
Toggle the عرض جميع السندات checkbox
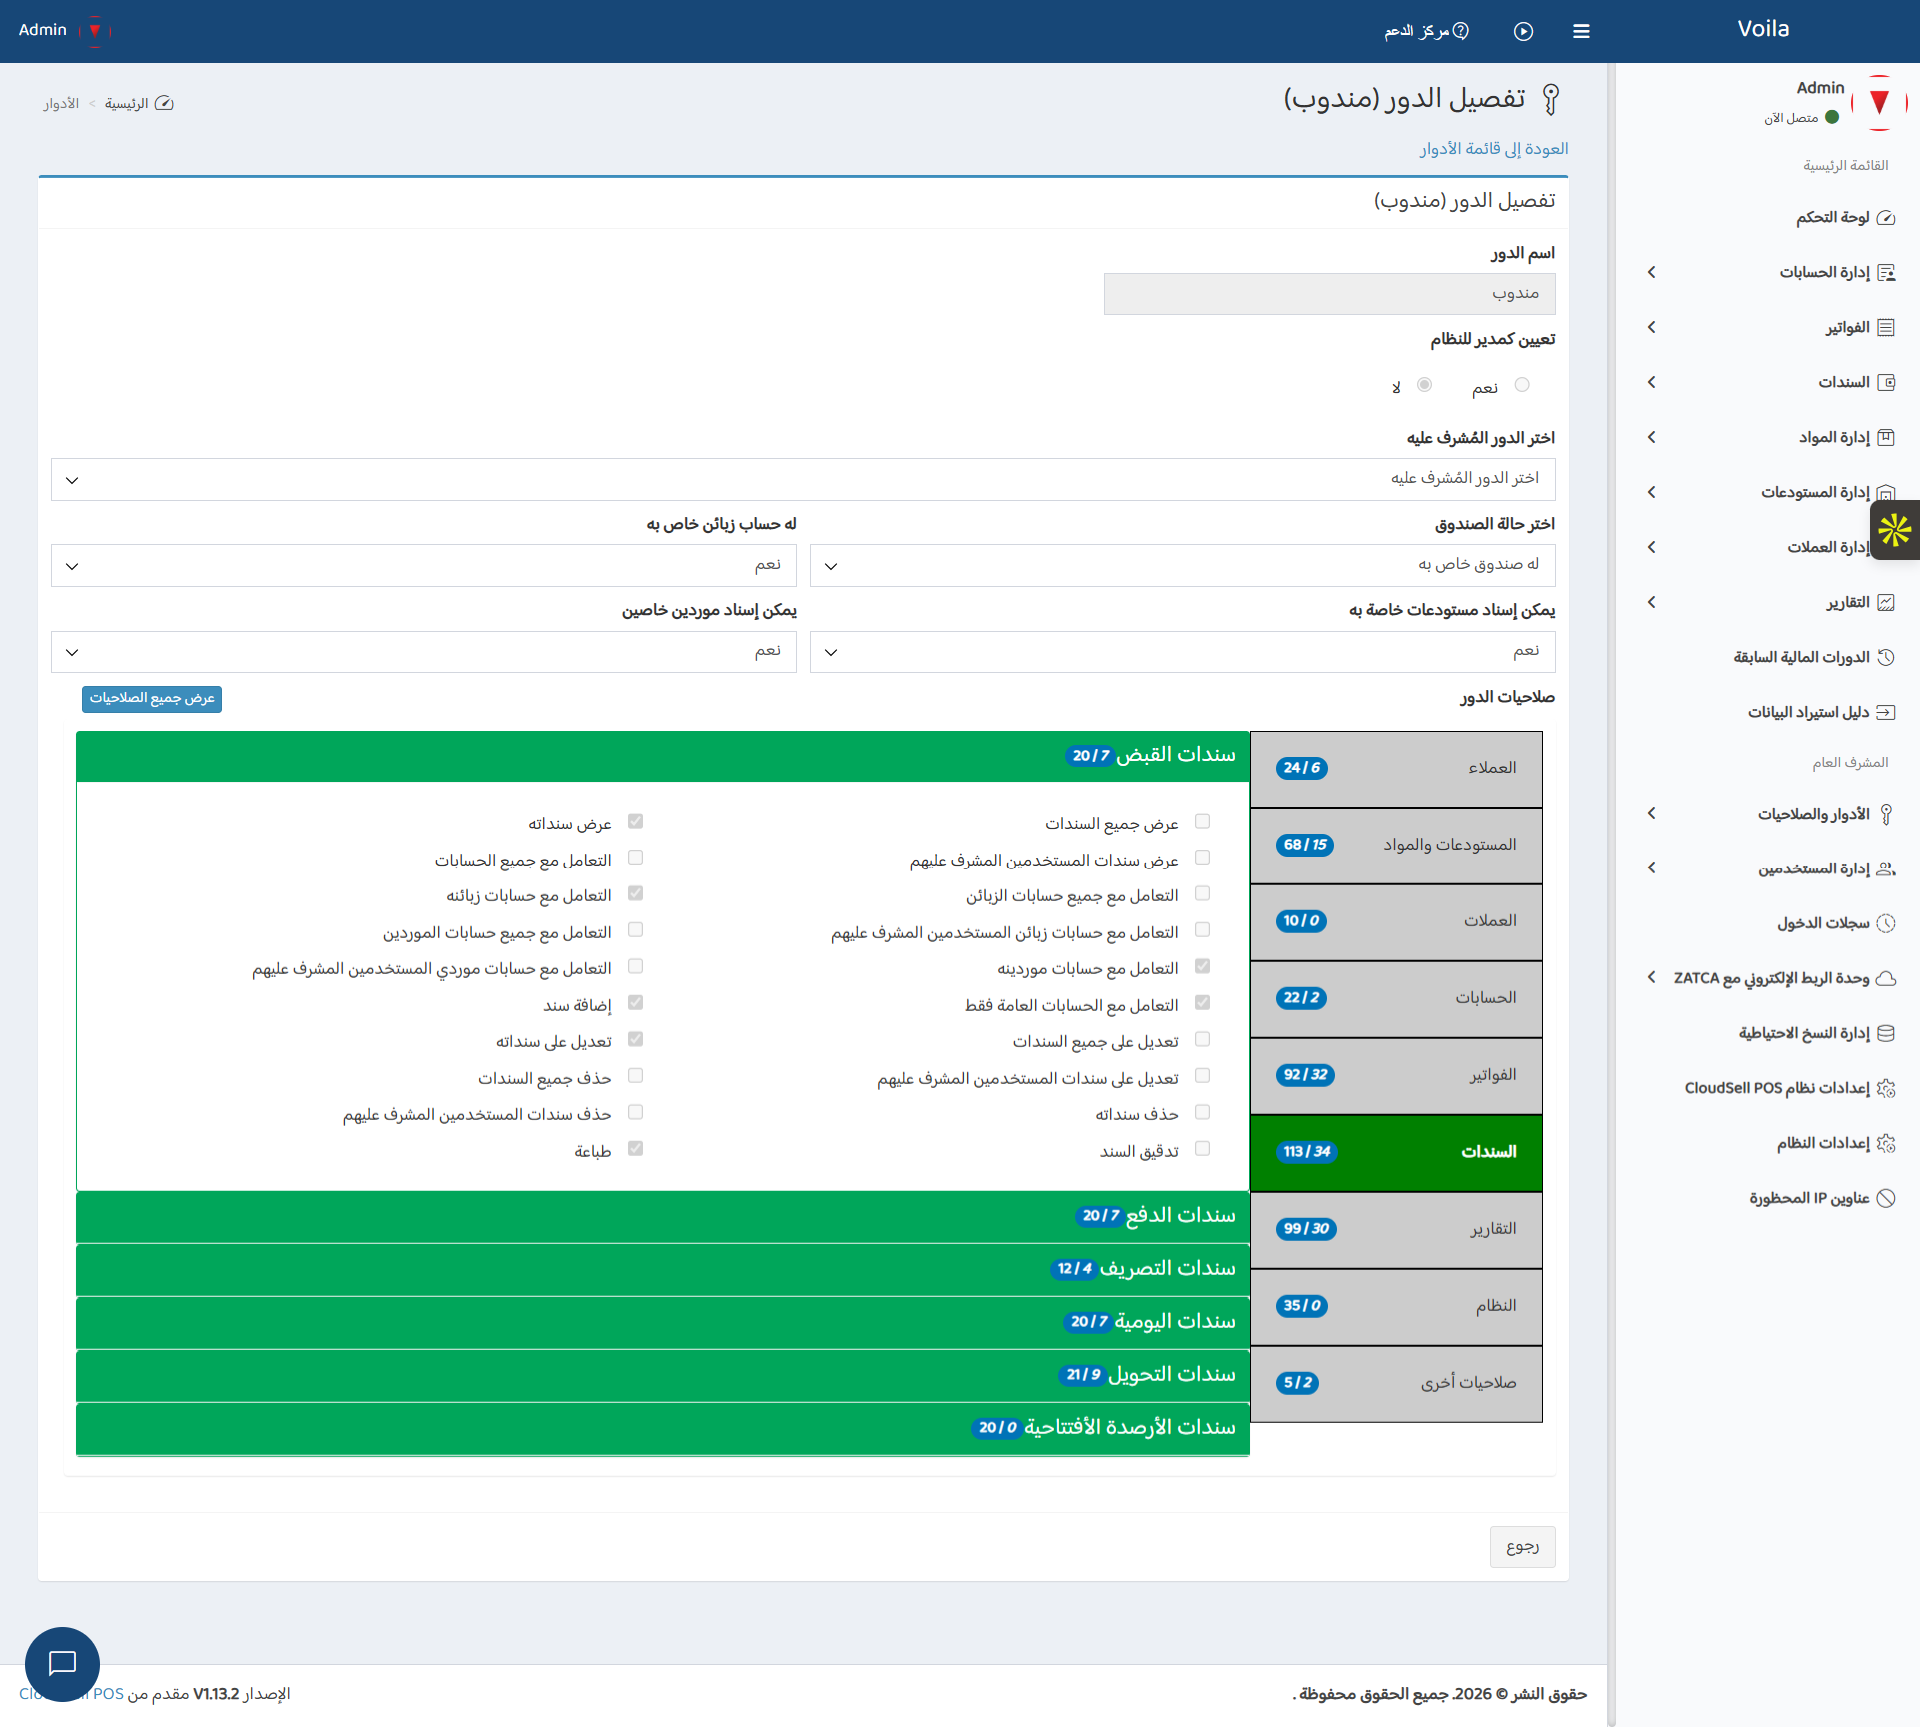(1202, 821)
